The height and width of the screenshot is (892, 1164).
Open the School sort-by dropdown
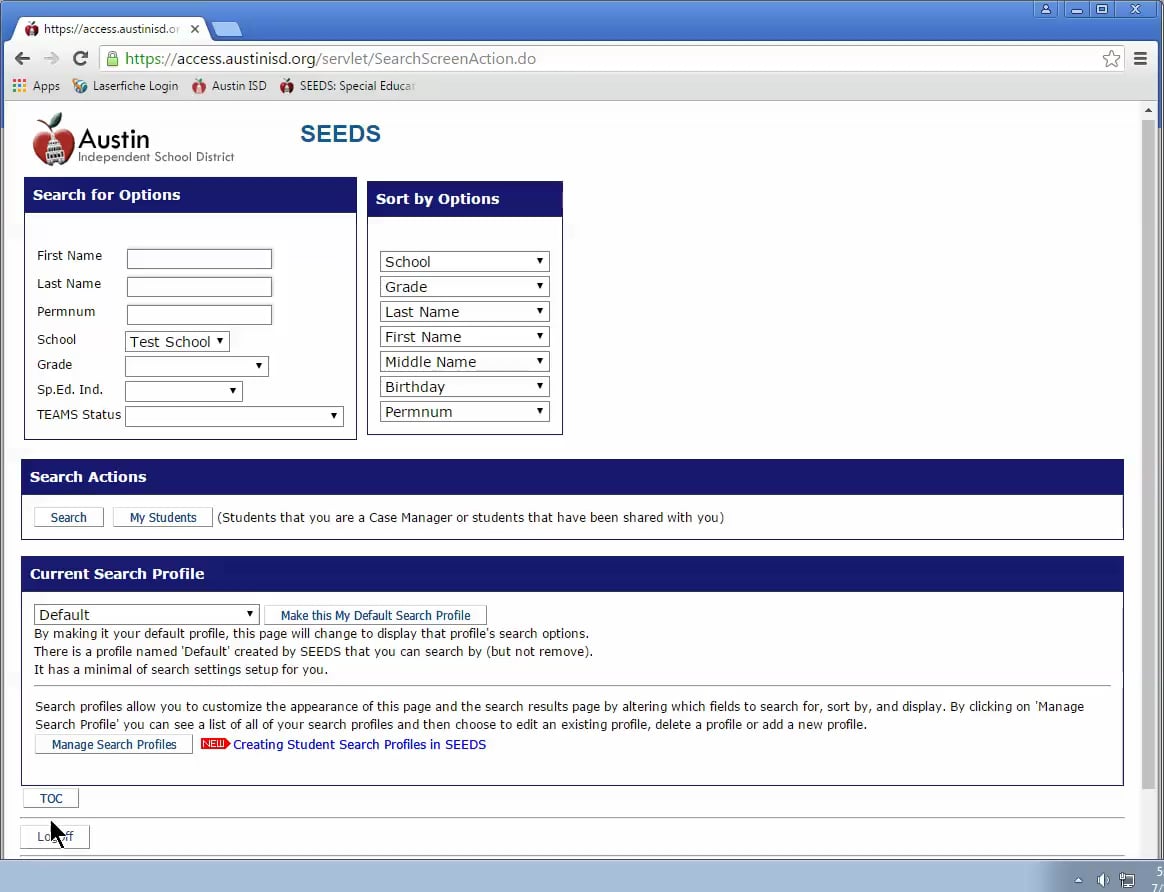pos(465,261)
